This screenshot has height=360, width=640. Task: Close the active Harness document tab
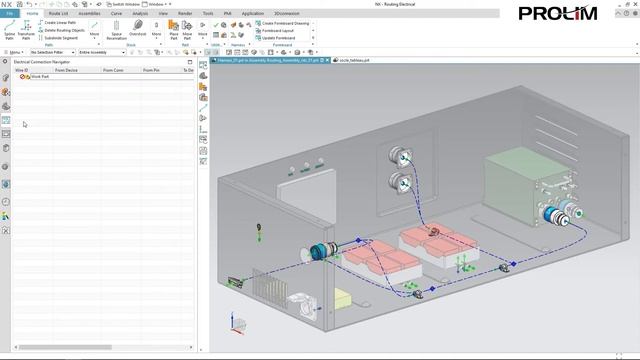coord(327,60)
